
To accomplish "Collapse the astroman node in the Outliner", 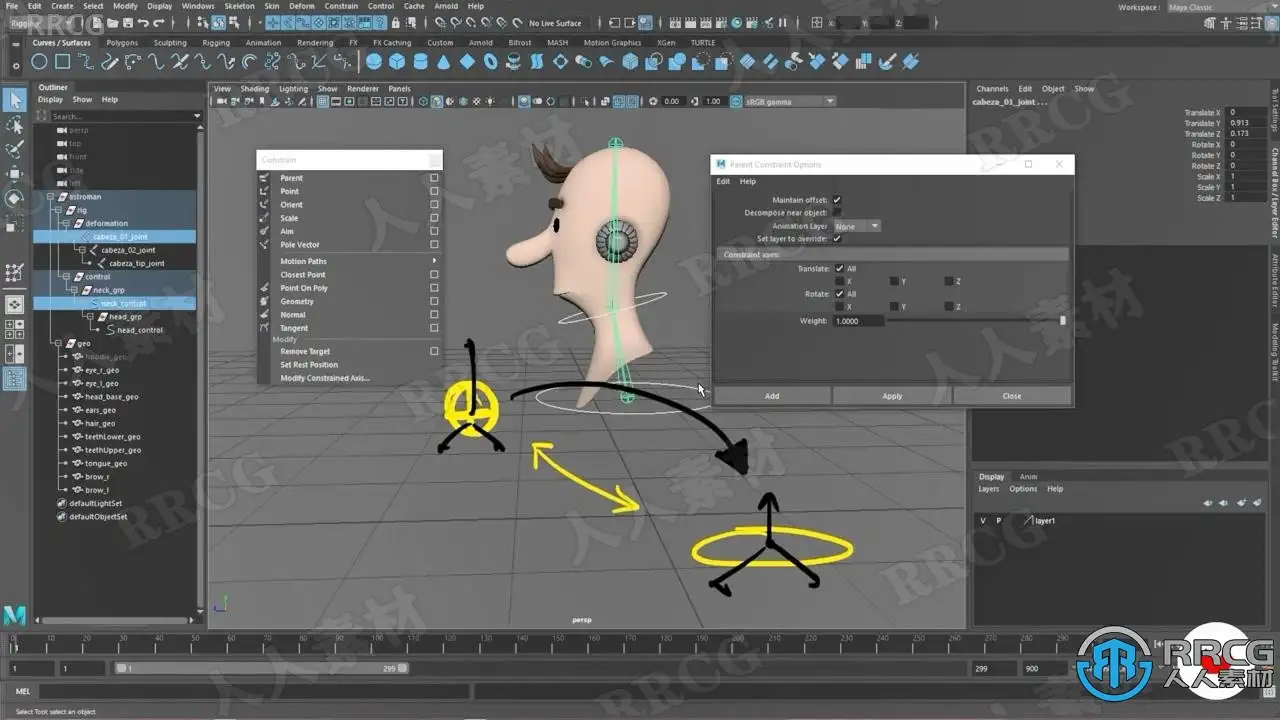I will [x=50, y=197].
